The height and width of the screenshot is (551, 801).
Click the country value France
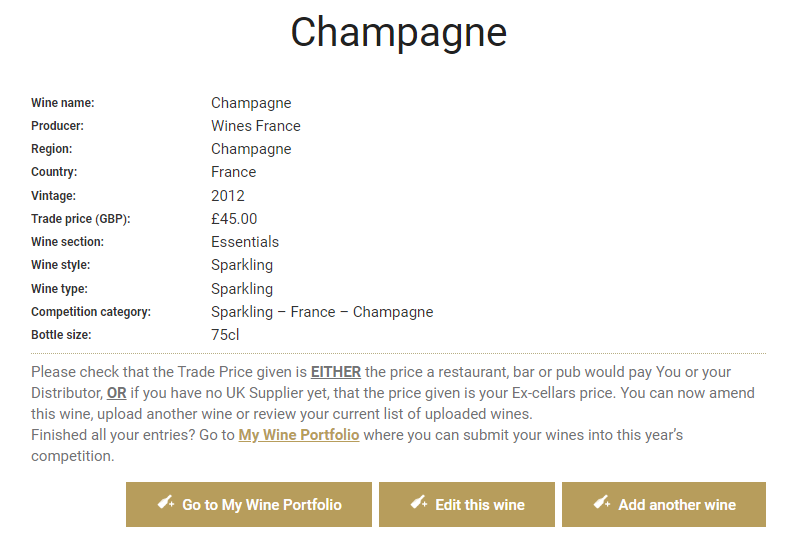[x=233, y=172]
